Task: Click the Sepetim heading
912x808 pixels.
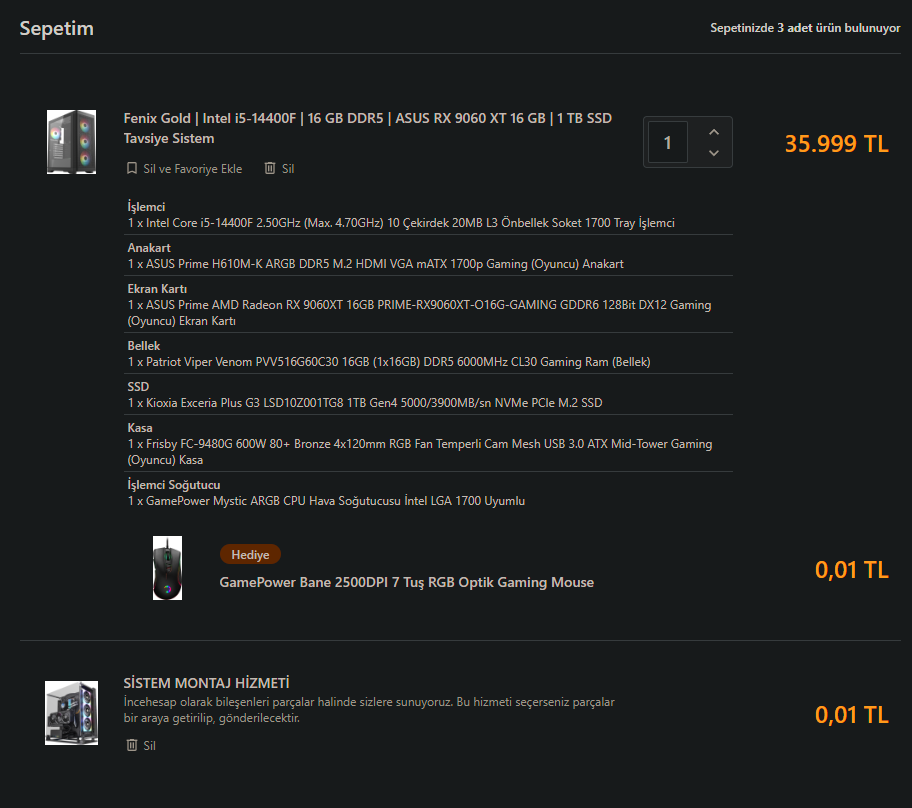Action: [x=56, y=29]
